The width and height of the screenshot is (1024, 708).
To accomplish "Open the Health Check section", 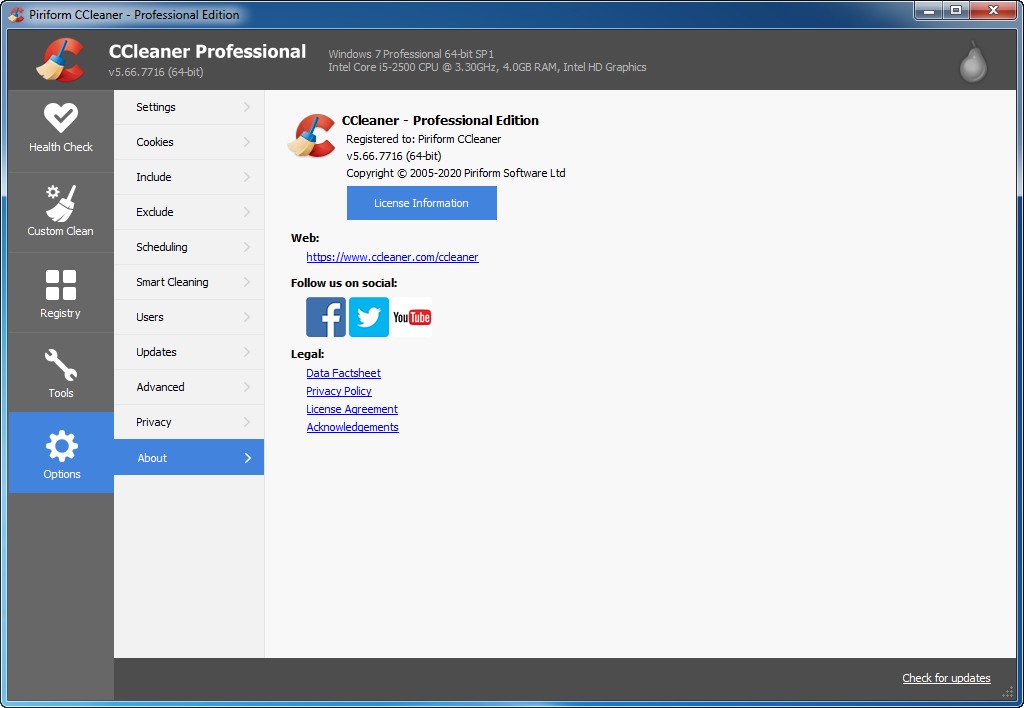I will click(x=61, y=131).
